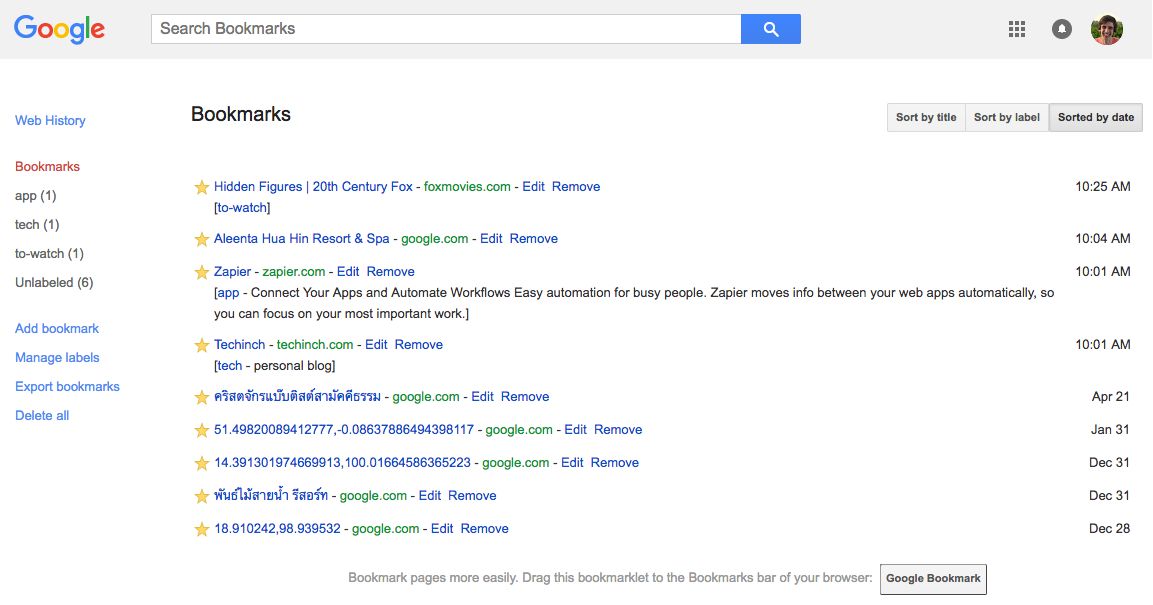Toggle the star beside Zapier bookmark
The image size is (1153, 605).
click(202, 272)
